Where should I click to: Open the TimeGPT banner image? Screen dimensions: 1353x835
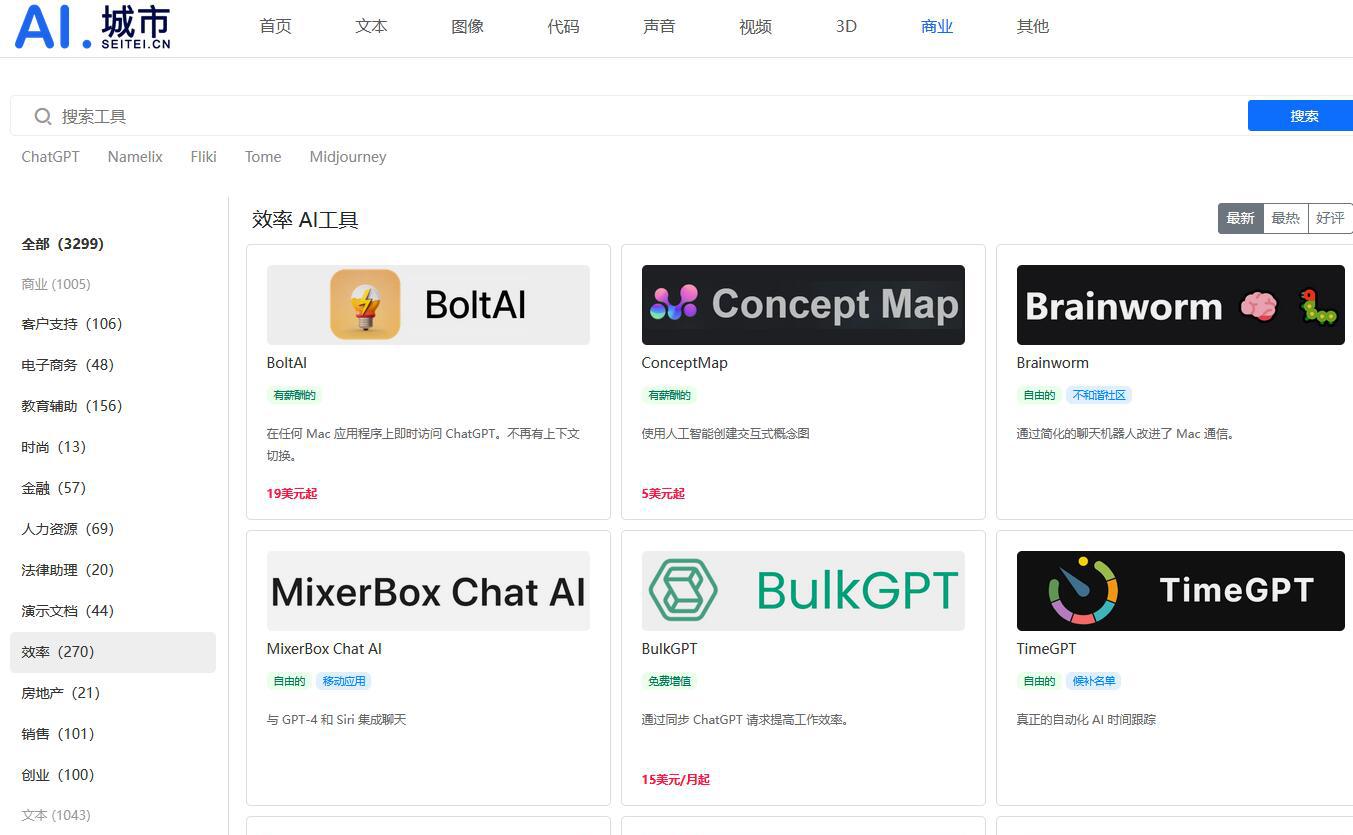[x=1180, y=591]
